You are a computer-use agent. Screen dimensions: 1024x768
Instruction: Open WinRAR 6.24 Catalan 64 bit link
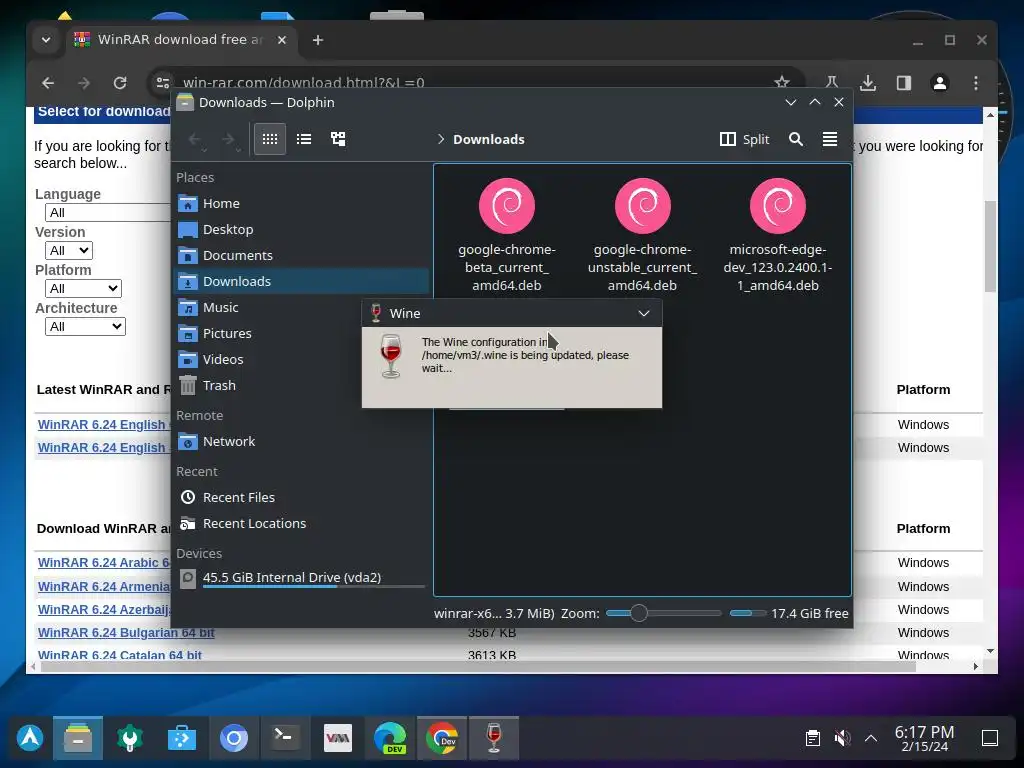pyautogui.click(x=120, y=655)
